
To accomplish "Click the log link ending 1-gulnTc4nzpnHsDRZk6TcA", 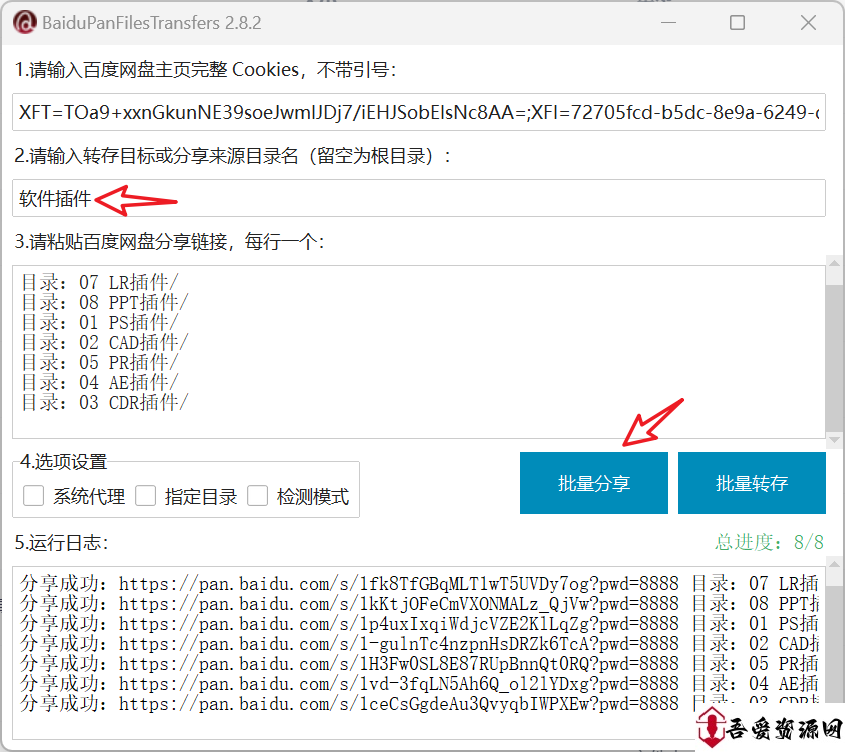I will pos(398,644).
